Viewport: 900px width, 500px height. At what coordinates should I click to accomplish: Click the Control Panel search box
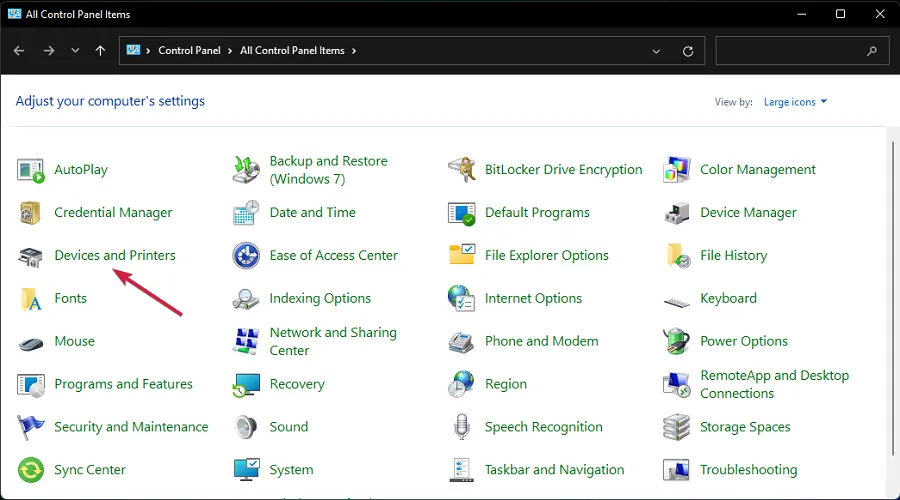790,51
